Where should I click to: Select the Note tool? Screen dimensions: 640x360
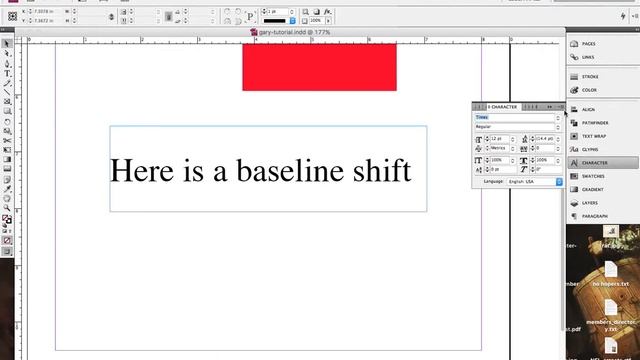7,180
